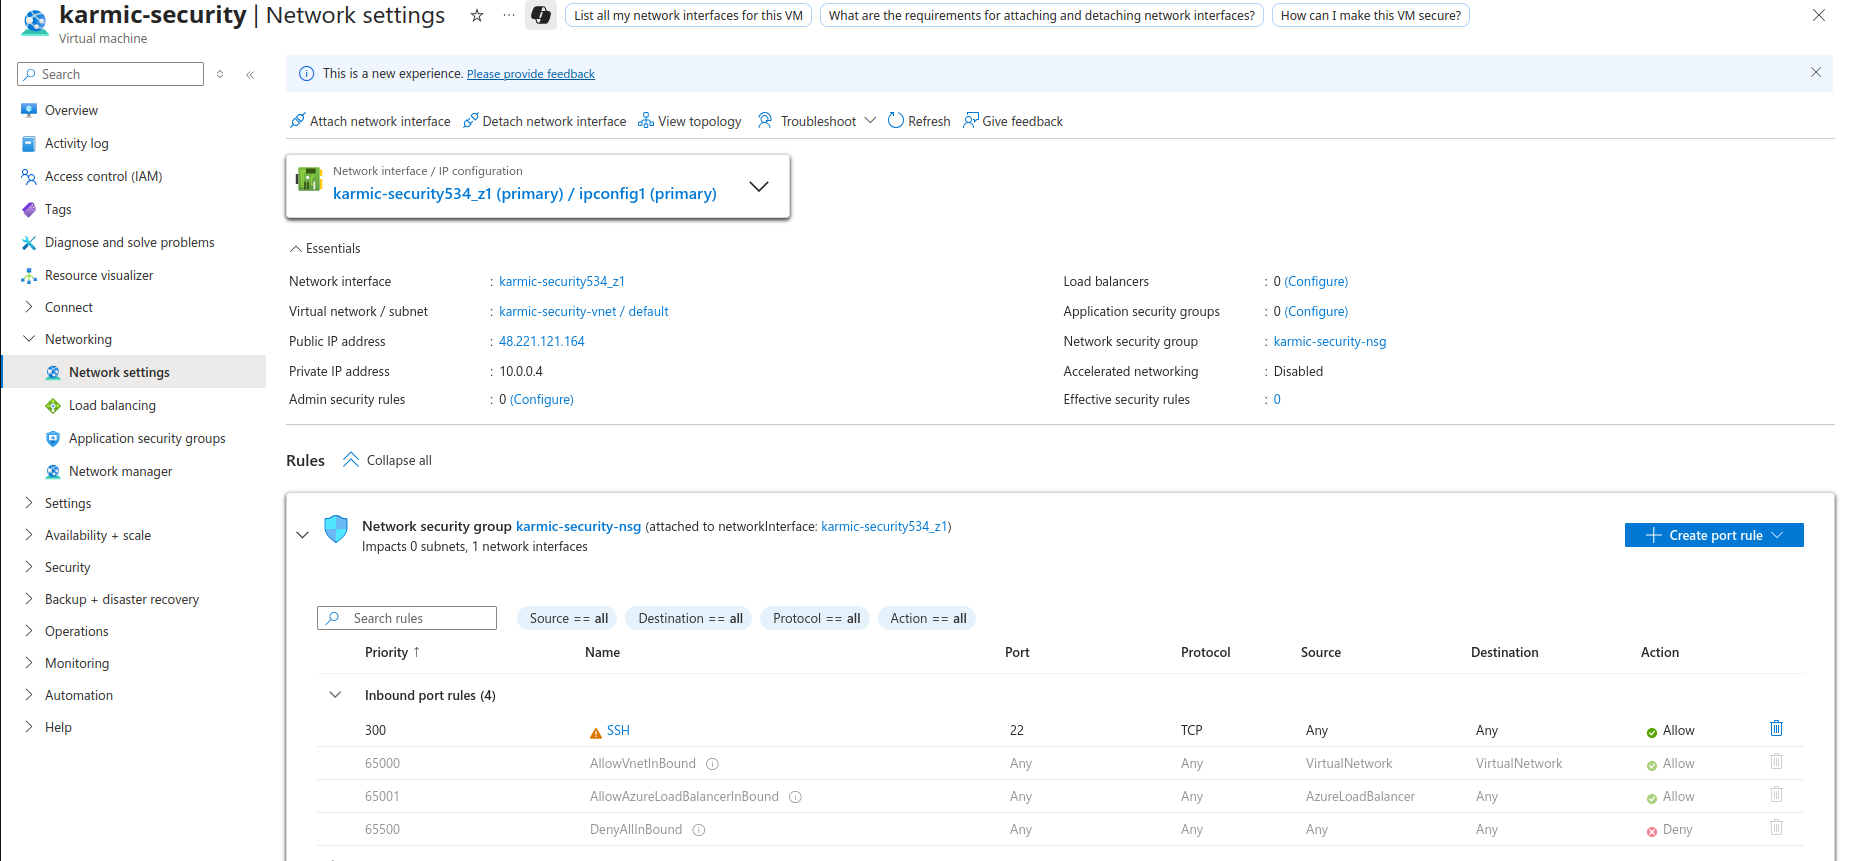Image resolution: width=1851 pixels, height=861 pixels.
Task: Click the Access control (IAM) icon
Action: pos(29,176)
